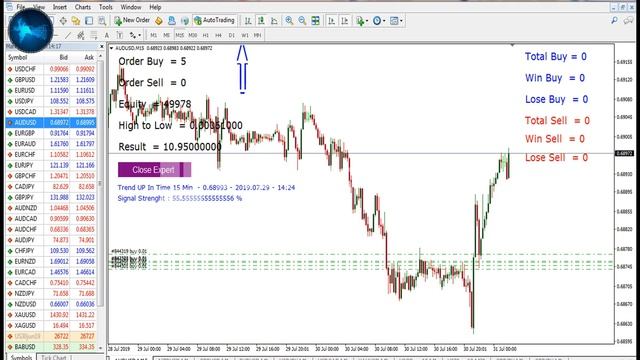This screenshot has width=640, height=360.
Task: Select the XAUUSD row in Market Watch
Action: coord(51,315)
